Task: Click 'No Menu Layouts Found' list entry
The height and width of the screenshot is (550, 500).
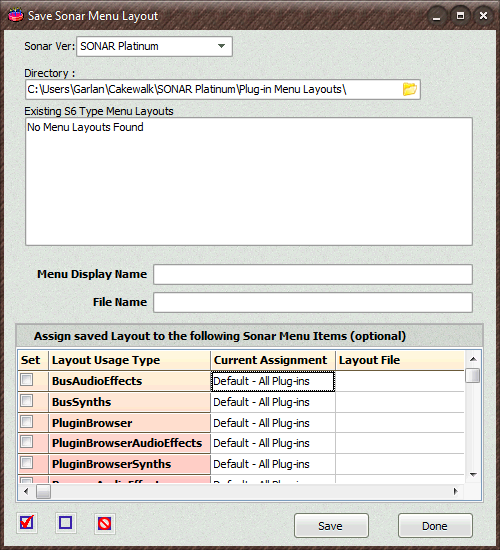Action: [x=85, y=127]
